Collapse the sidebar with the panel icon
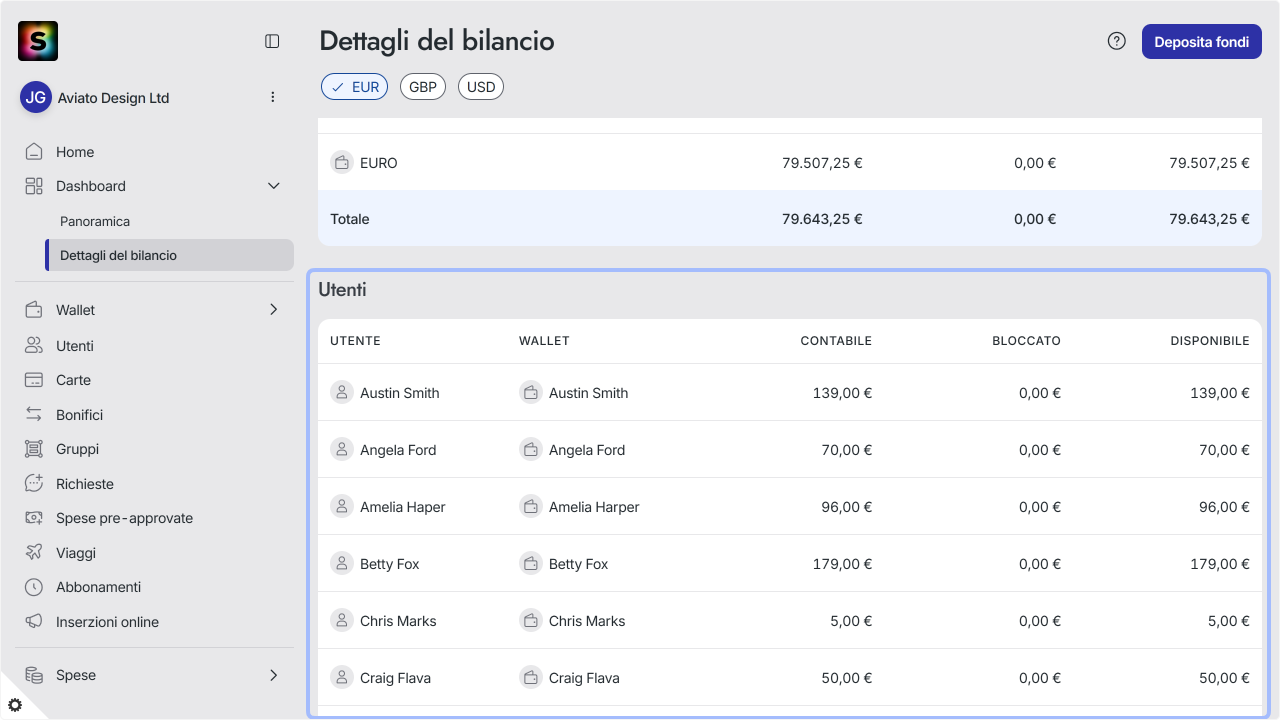Viewport: 1280px width, 720px height. (272, 41)
